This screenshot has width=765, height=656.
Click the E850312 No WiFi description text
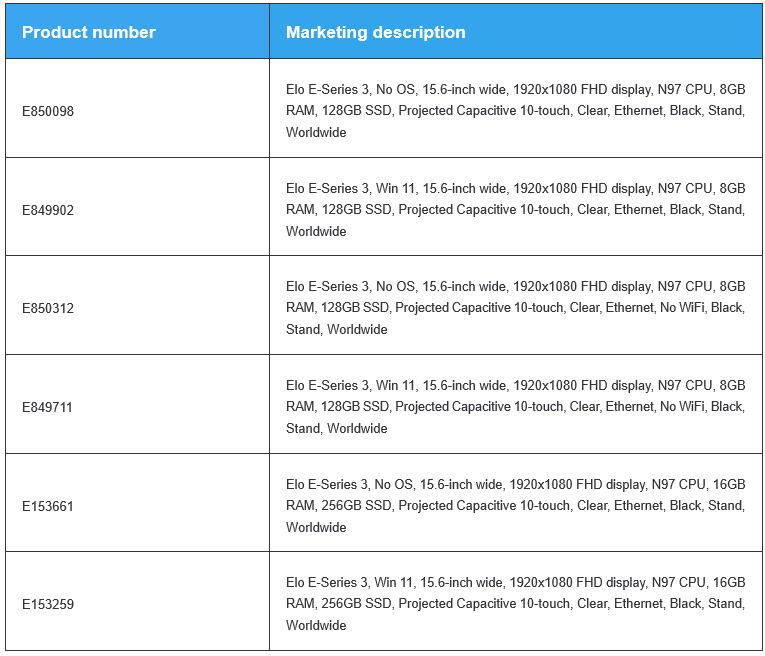[516, 308]
